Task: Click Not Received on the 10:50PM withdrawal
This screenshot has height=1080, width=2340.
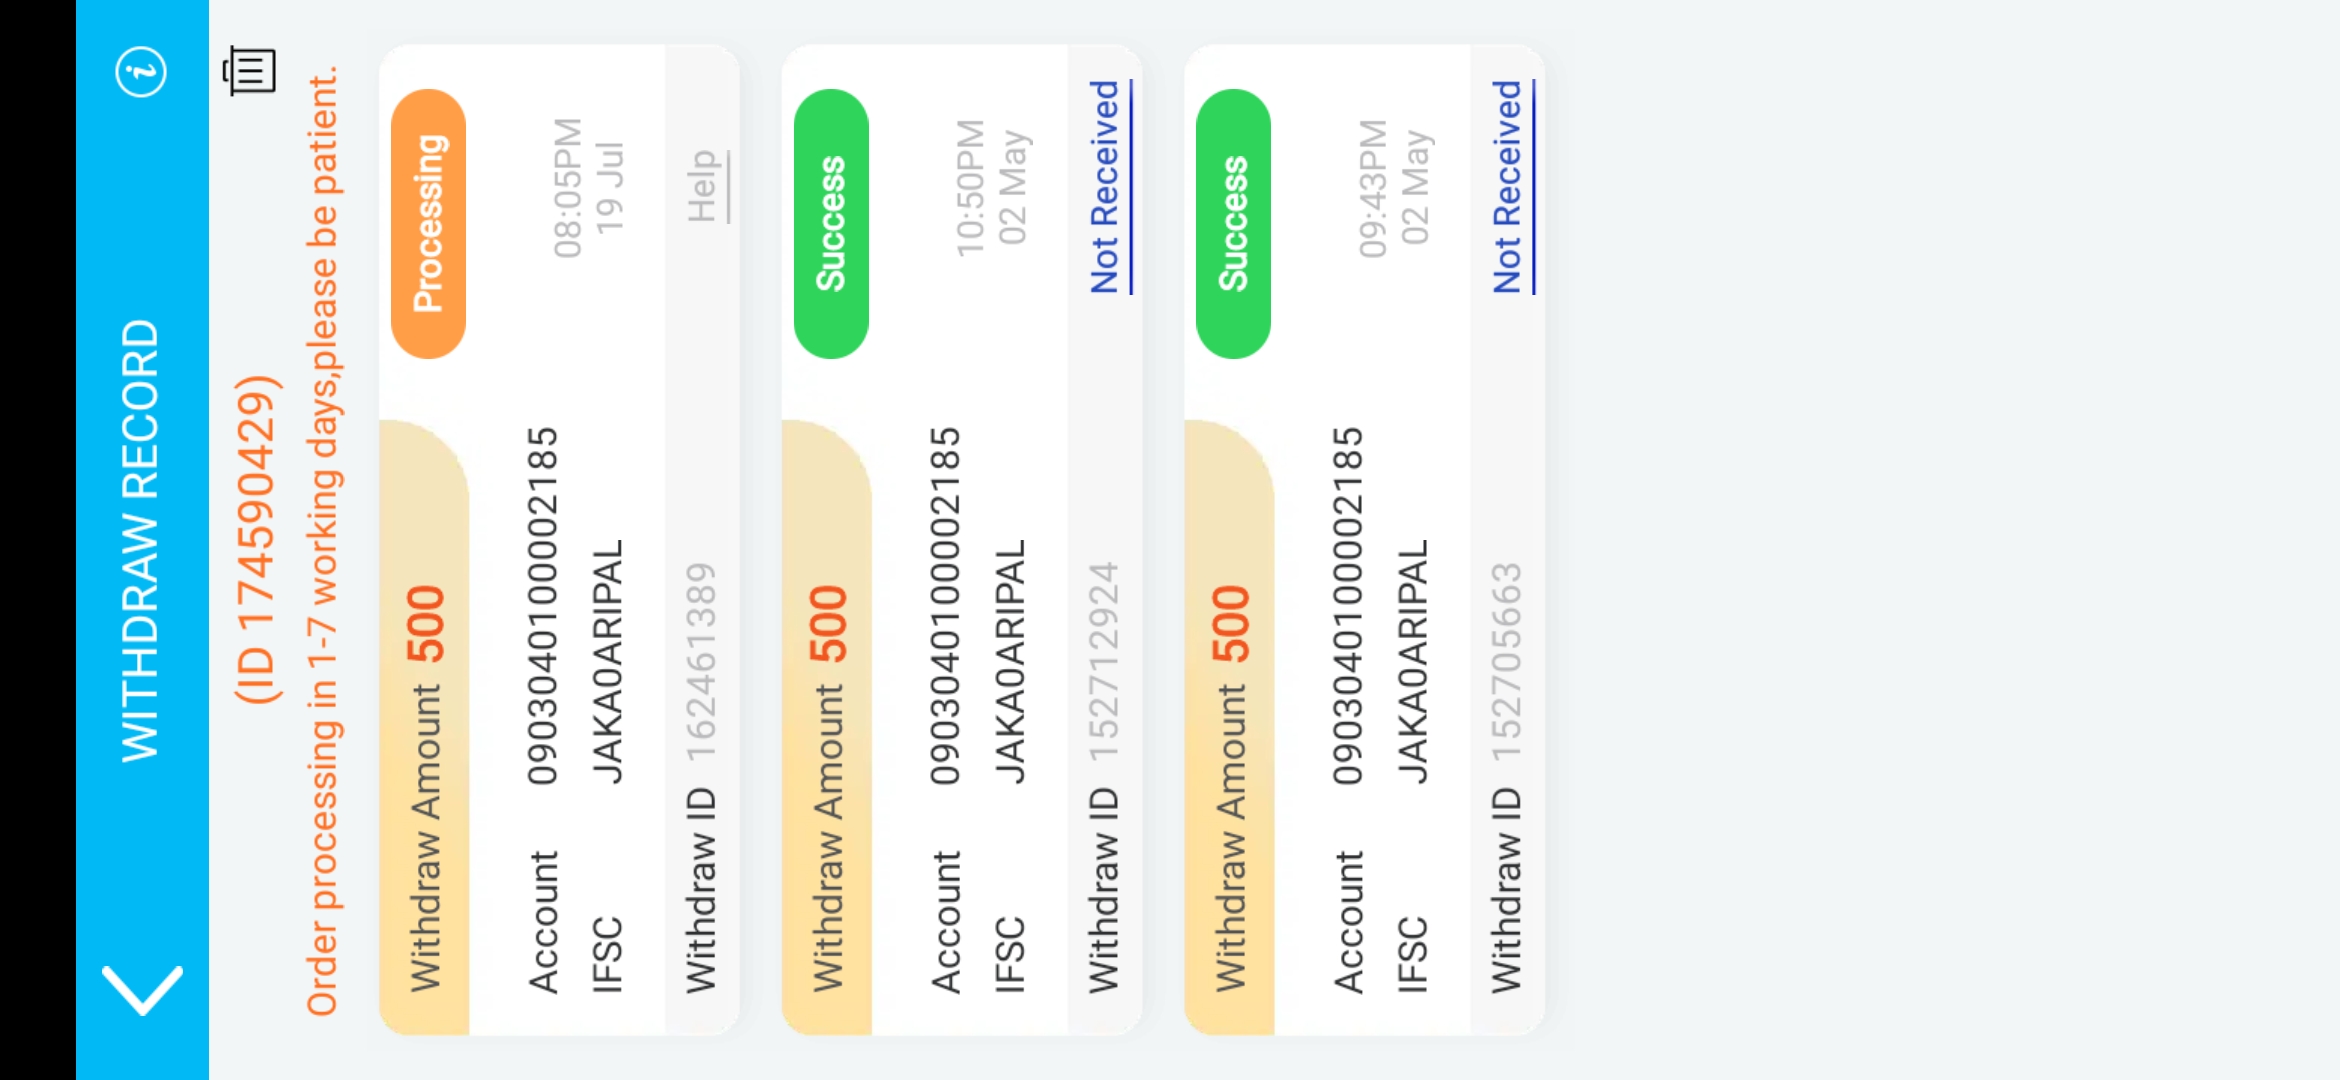Action: [x=1106, y=187]
